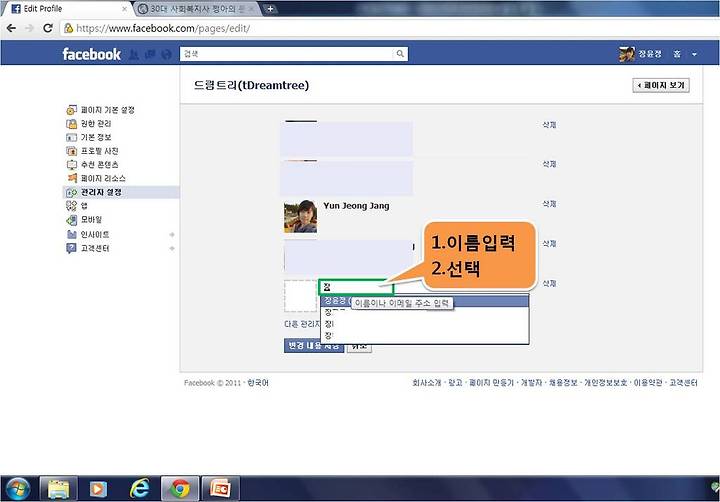Open a new browser tab
This screenshot has width=720, height=502.
[270, 9]
